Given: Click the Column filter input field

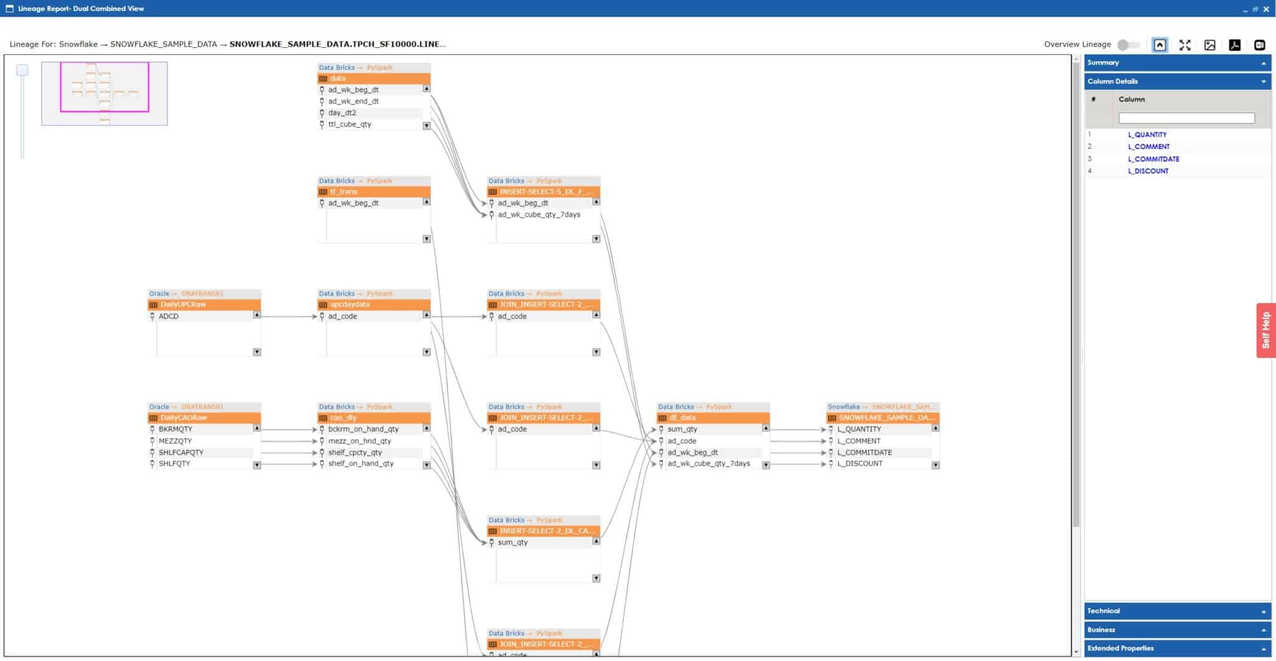Looking at the screenshot, I should click(x=1186, y=118).
